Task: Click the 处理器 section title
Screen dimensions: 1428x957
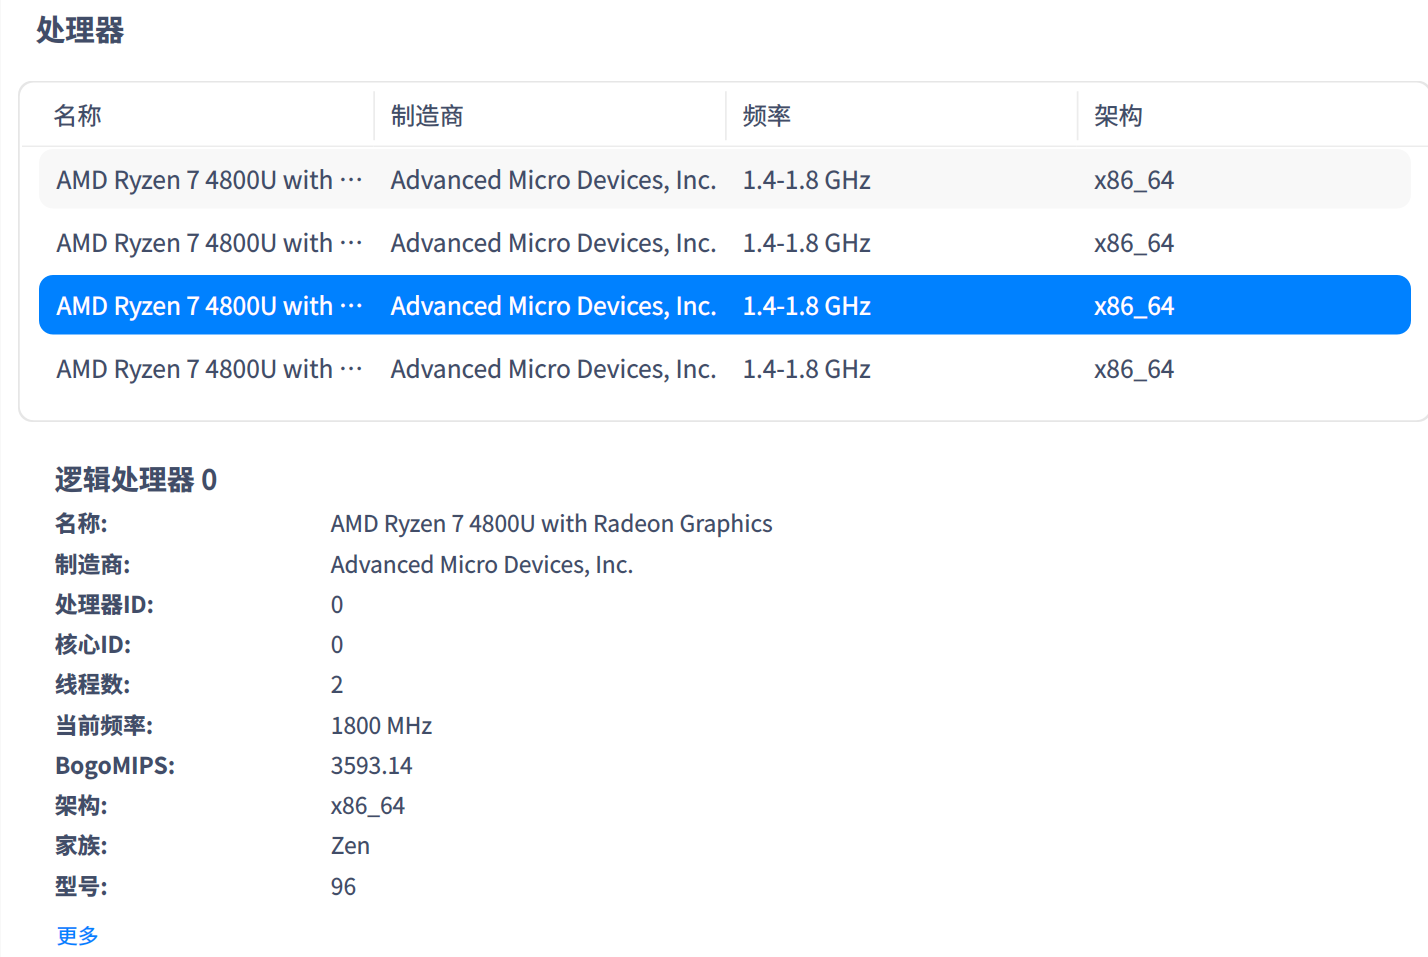Action: (80, 30)
